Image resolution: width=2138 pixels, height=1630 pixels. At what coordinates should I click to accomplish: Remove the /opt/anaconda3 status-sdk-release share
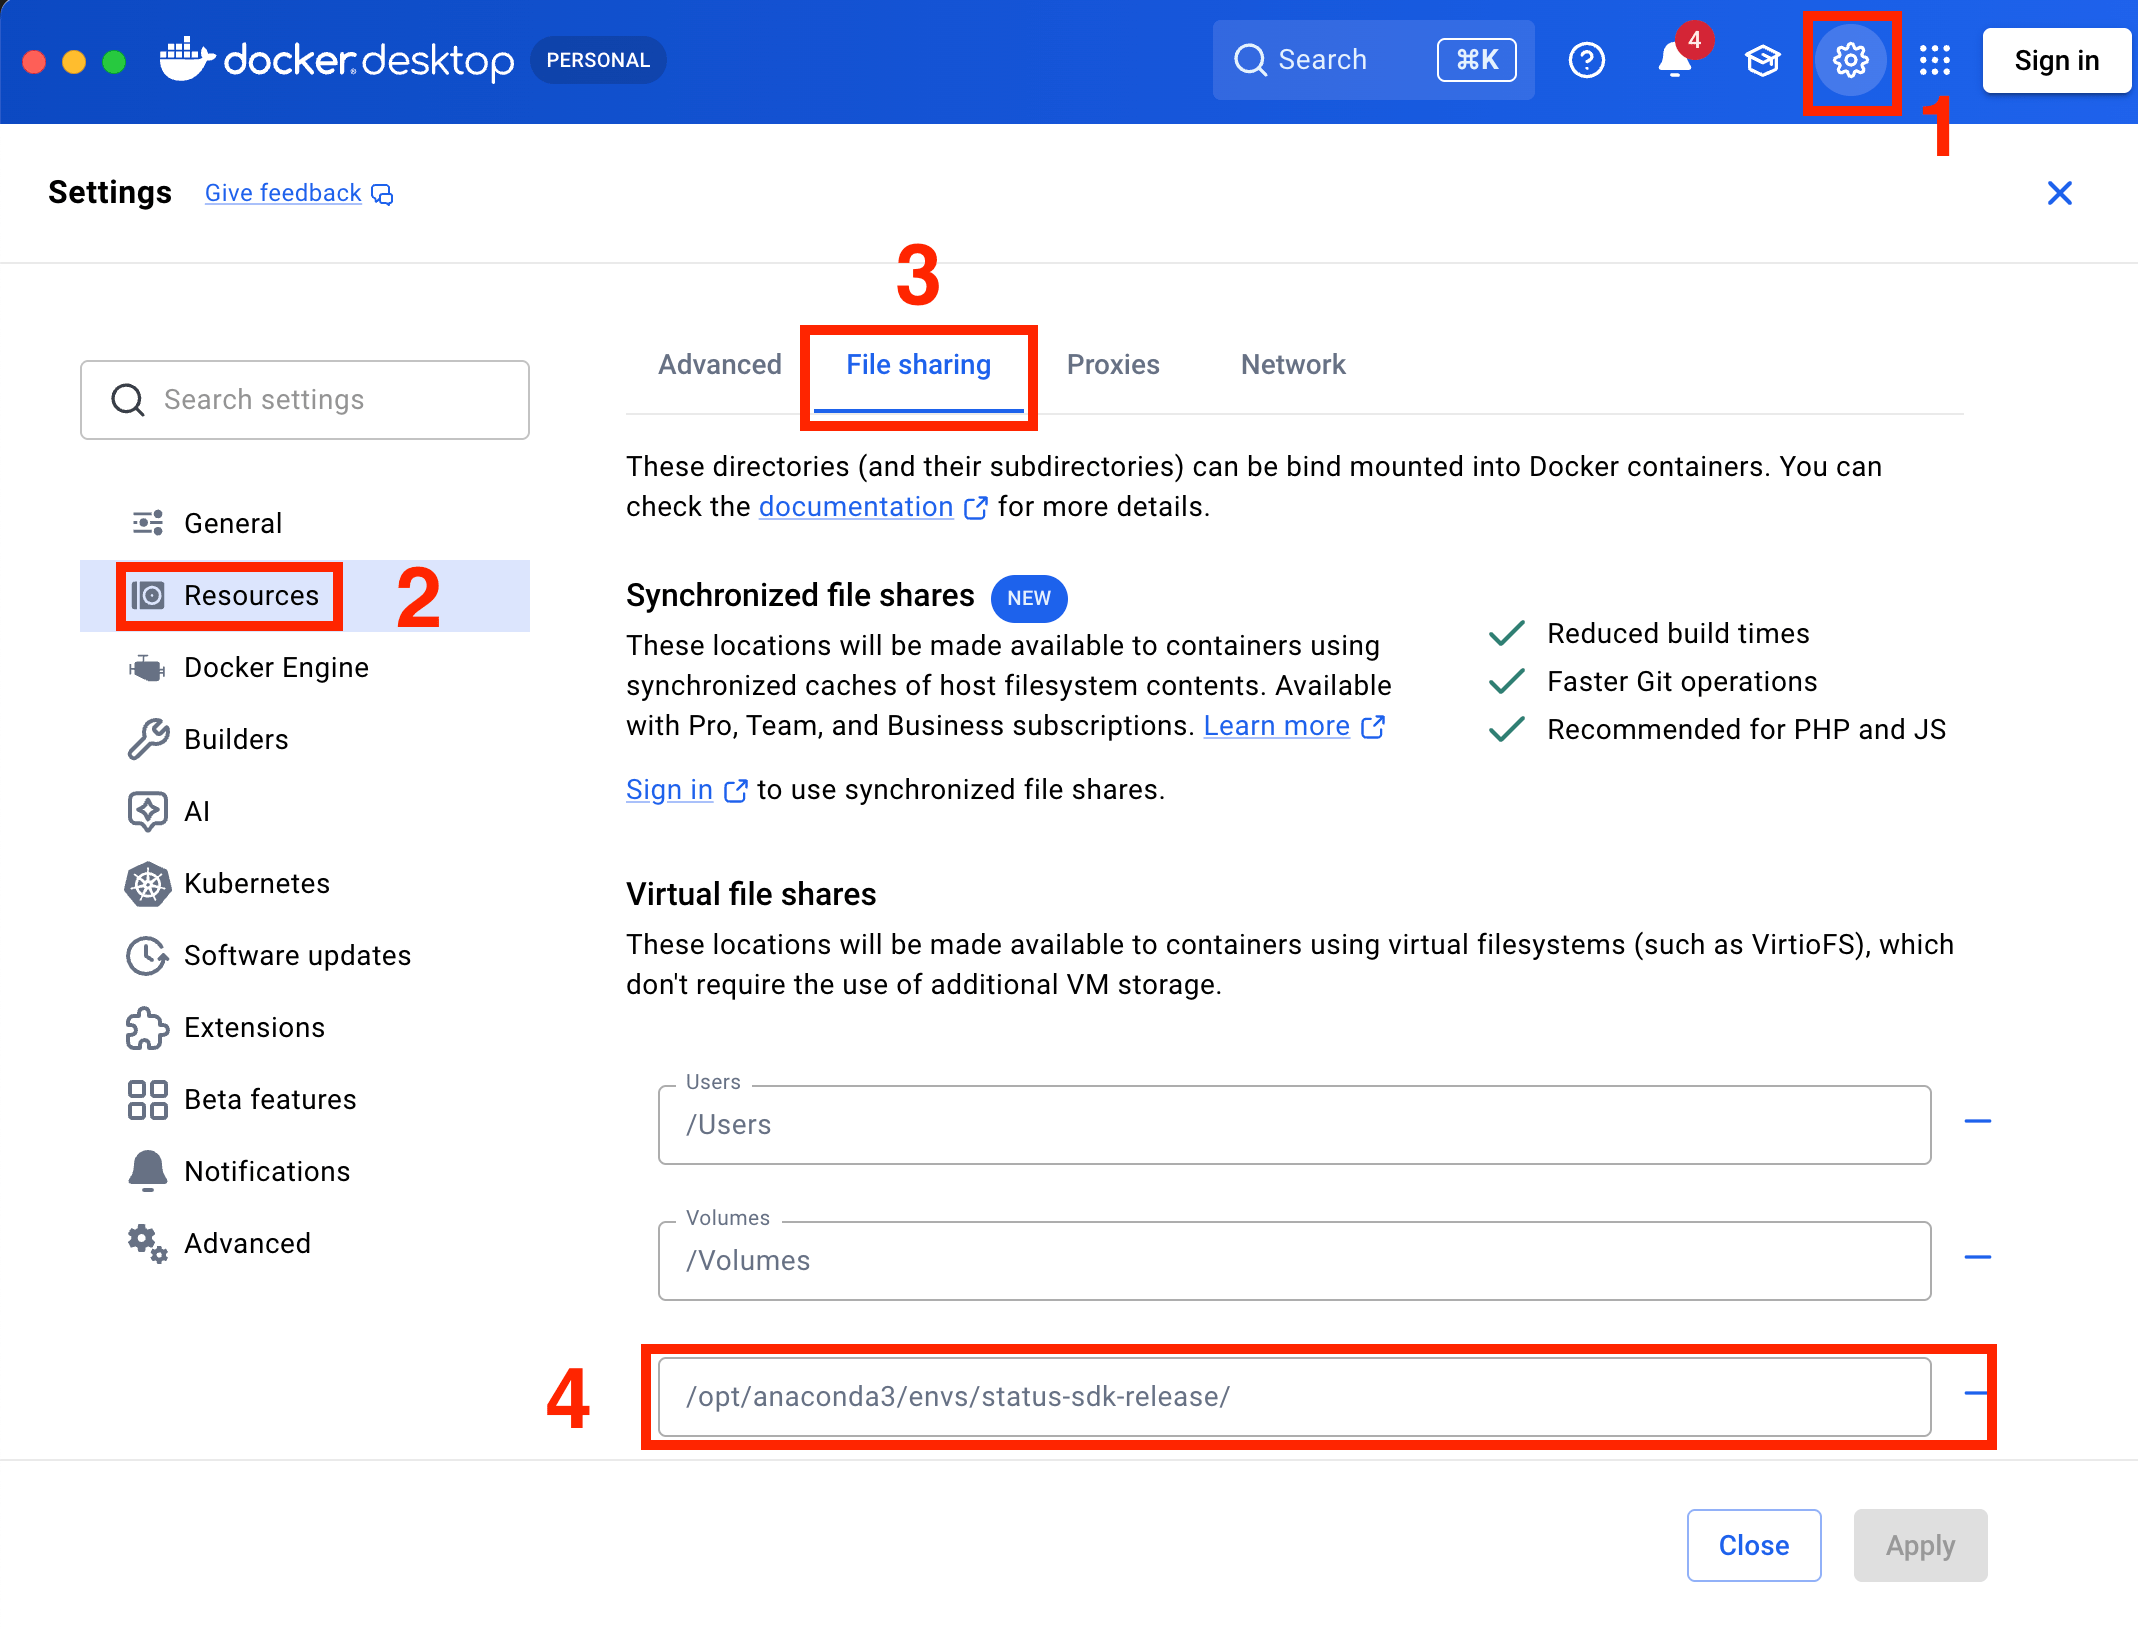pos(1976,1393)
